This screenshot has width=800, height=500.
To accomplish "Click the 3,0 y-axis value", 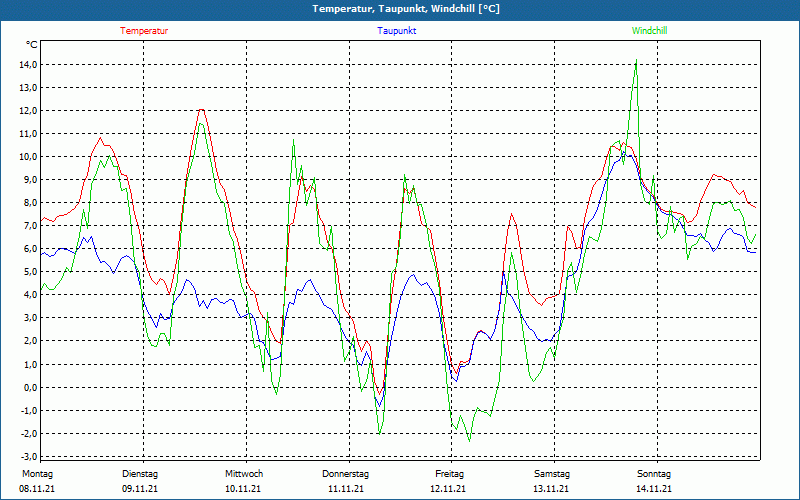I will pyautogui.click(x=29, y=318).
